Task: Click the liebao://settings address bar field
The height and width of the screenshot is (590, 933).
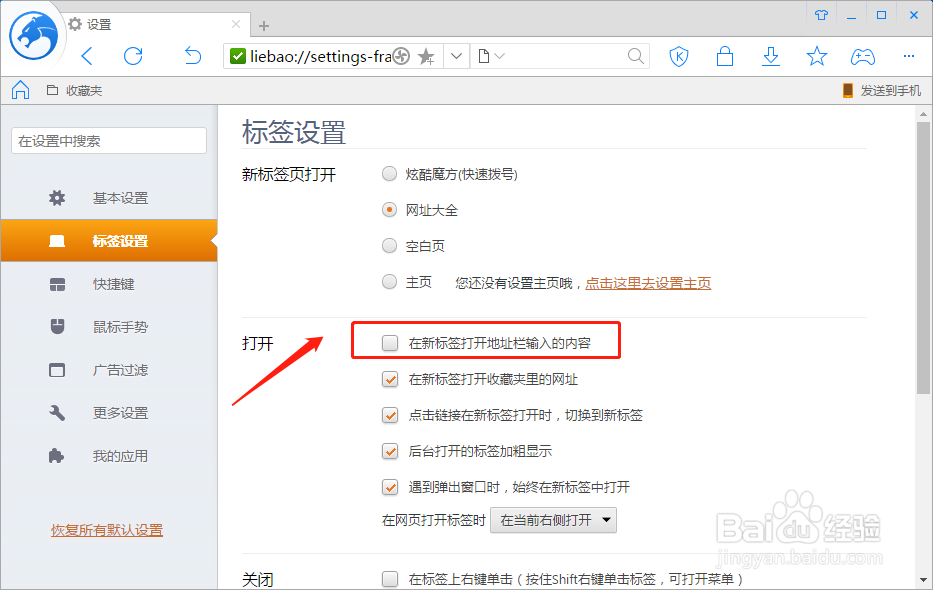Action: pyautogui.click(x=320, y=57)
